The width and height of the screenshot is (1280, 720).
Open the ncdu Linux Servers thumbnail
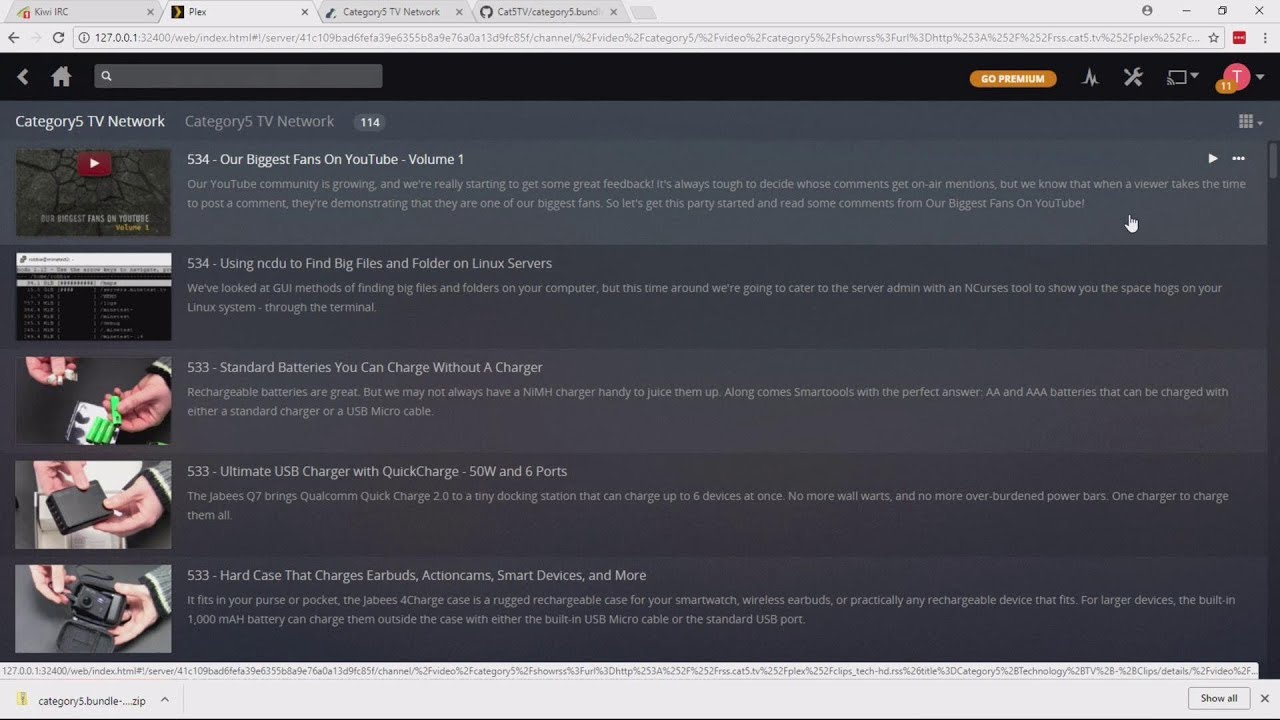93,296
